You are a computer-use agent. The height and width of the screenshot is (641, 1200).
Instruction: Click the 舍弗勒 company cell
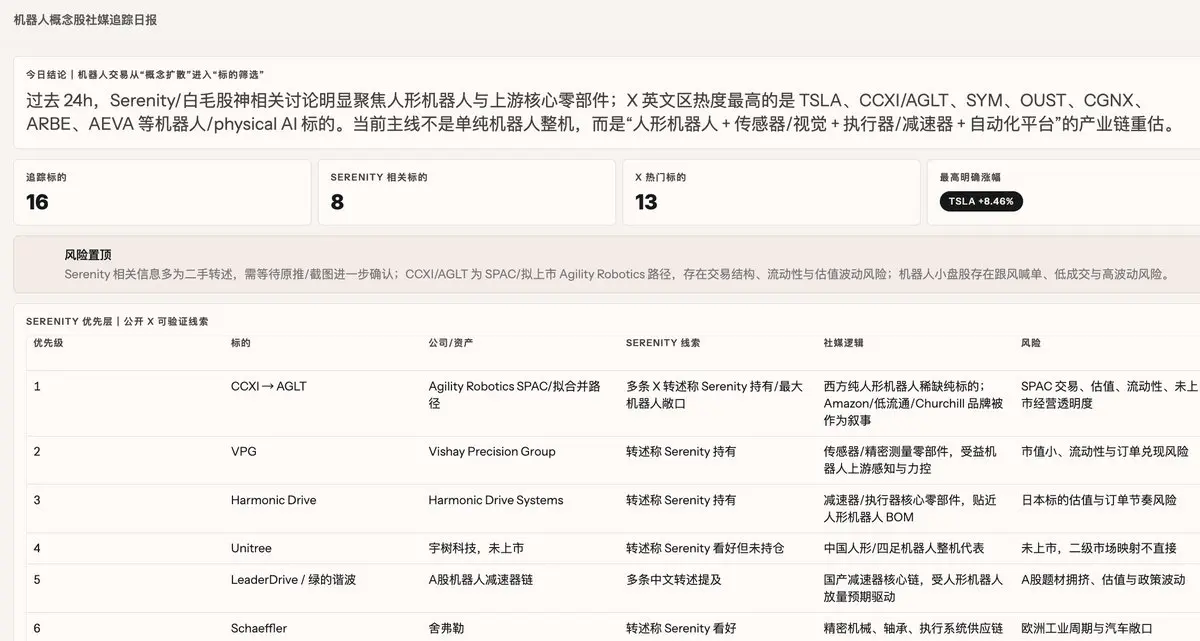(446, 628)
